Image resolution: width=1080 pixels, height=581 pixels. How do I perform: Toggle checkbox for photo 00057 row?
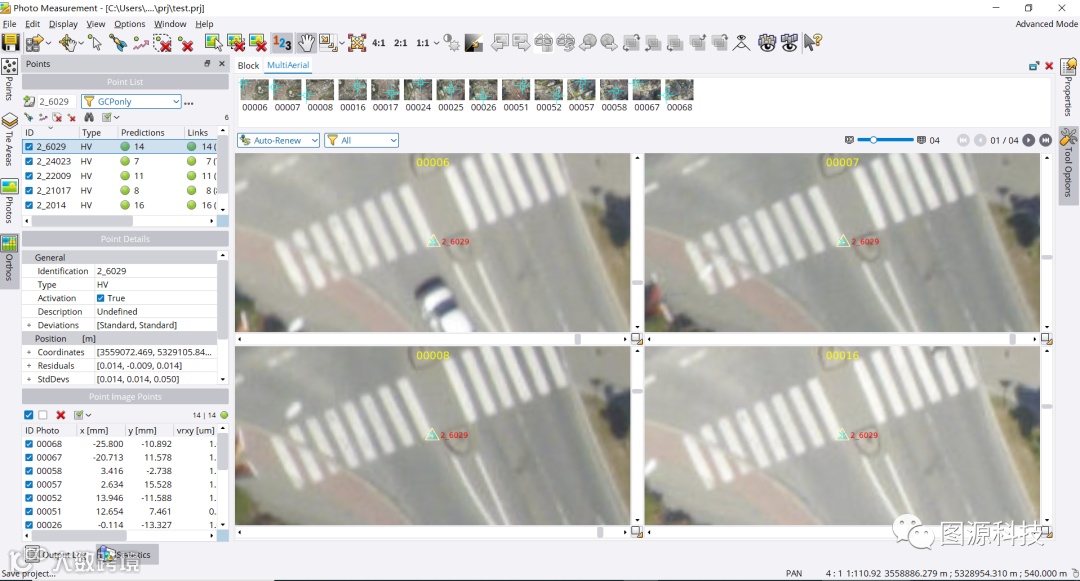point(29,485)
